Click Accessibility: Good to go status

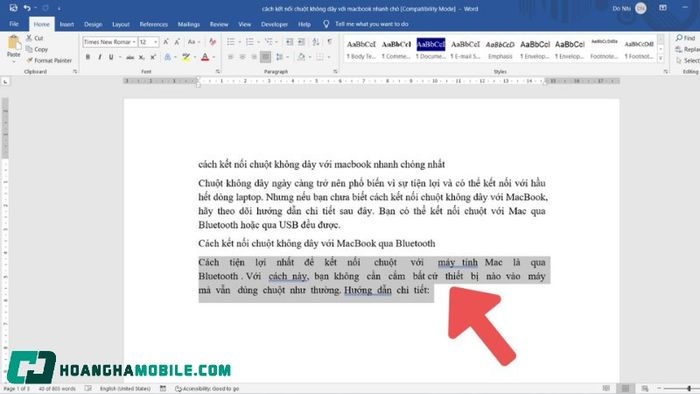click(207, 389)
